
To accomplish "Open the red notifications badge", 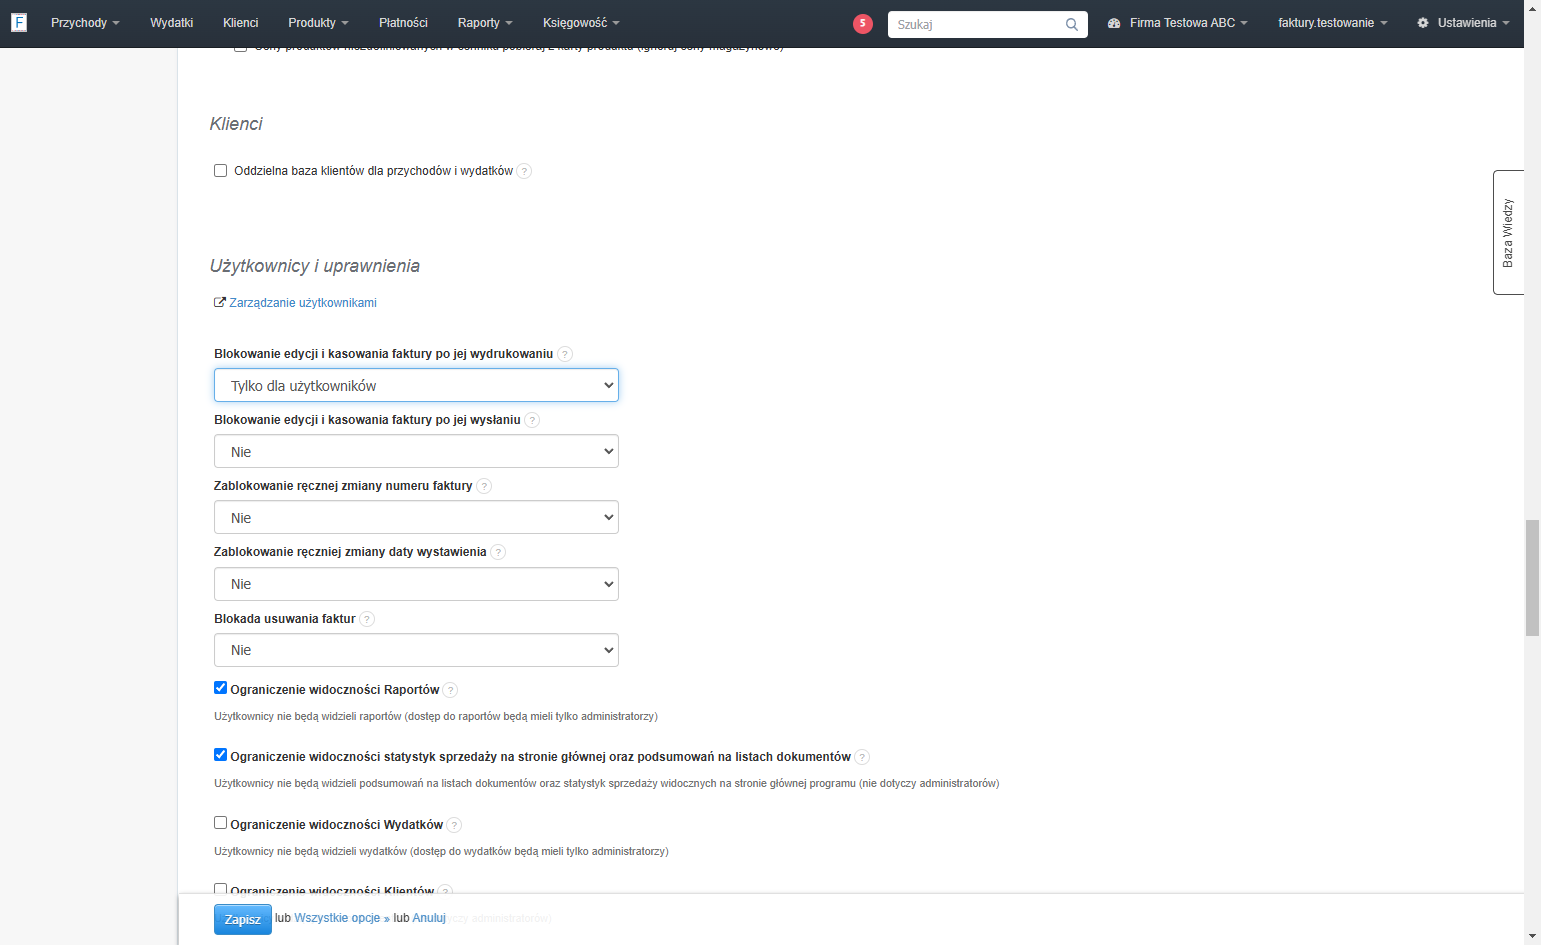I will point(863,23).
